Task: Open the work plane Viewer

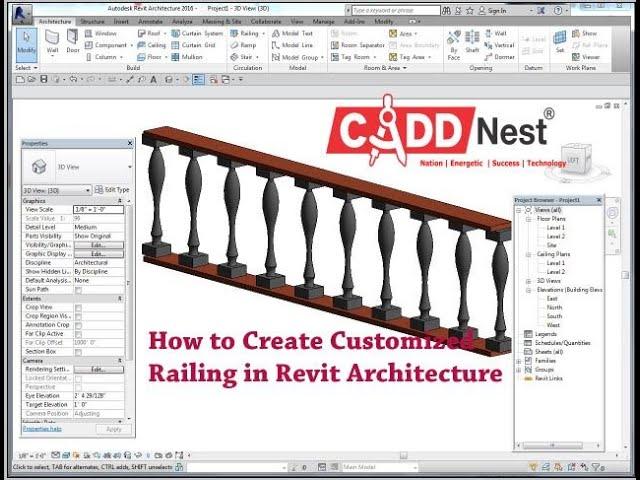Action: click(586, 57)
